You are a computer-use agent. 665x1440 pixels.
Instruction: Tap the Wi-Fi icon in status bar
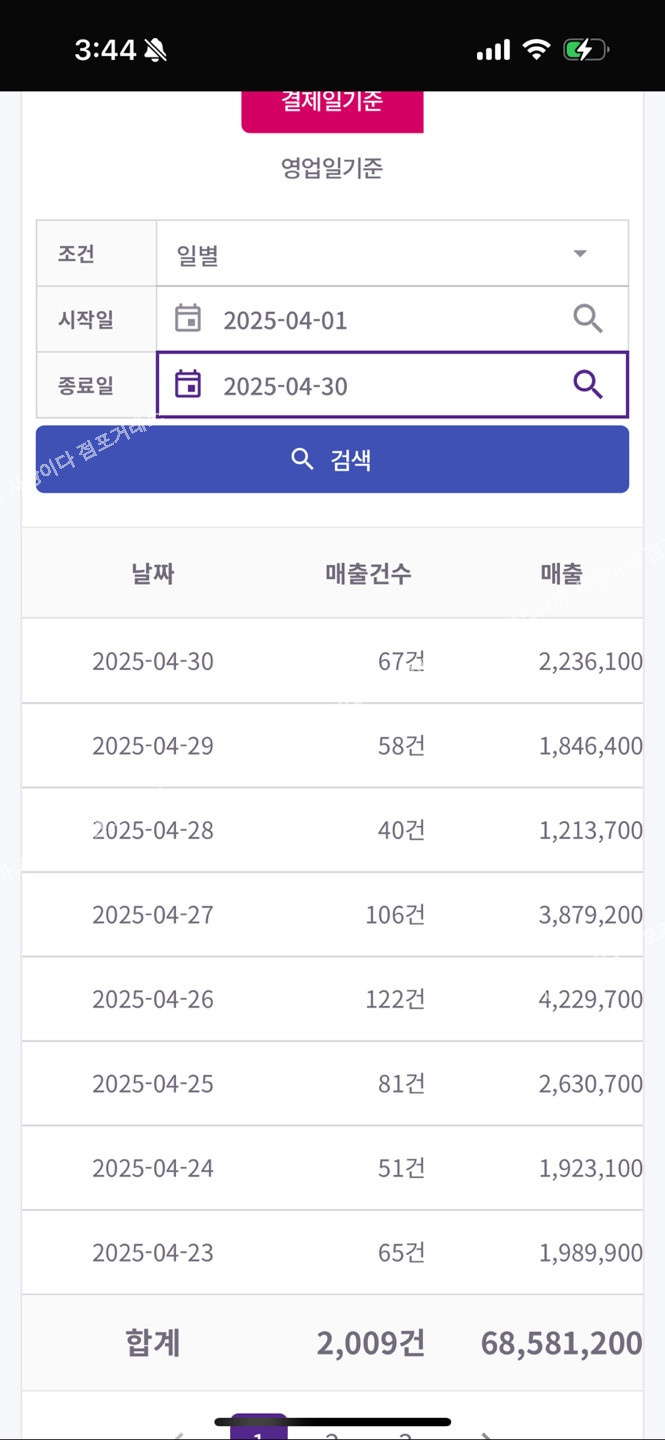pyautogui.click(x=537, y=50)
